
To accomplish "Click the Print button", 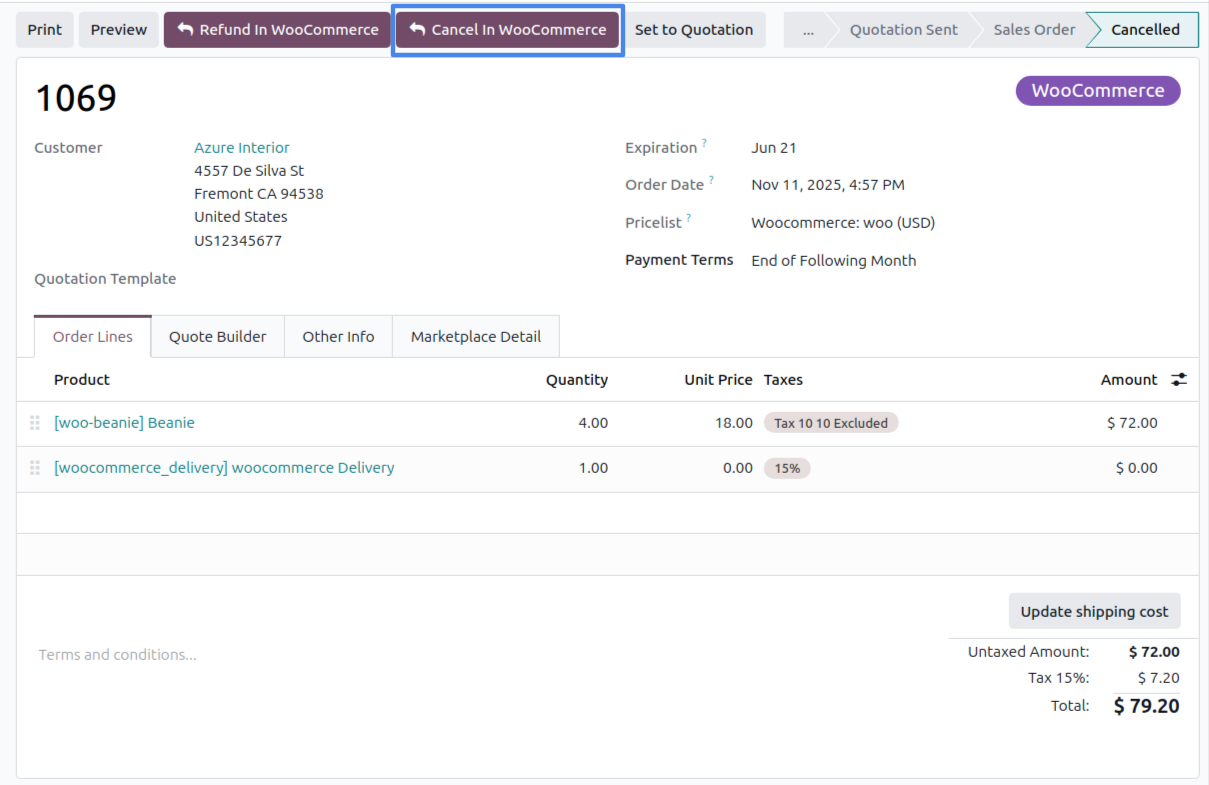I will pos(45,30).
